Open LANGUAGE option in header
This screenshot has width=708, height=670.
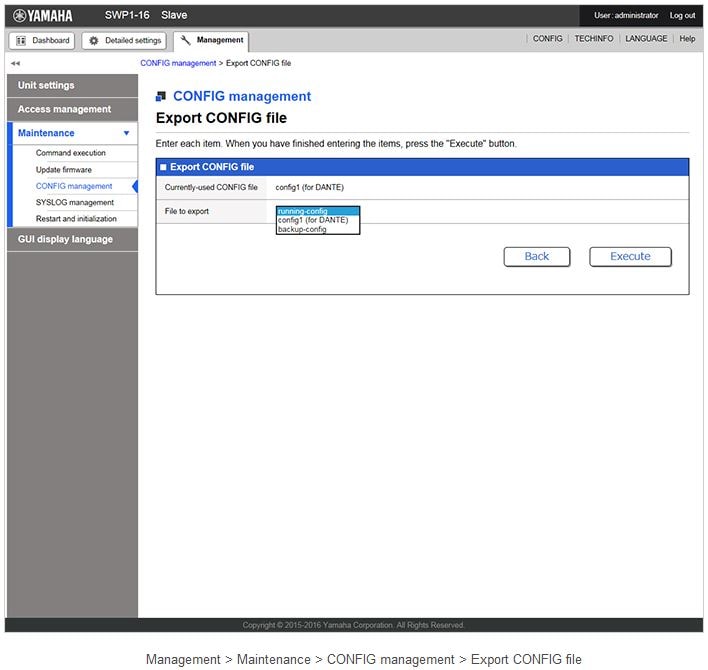coord(646,39)
